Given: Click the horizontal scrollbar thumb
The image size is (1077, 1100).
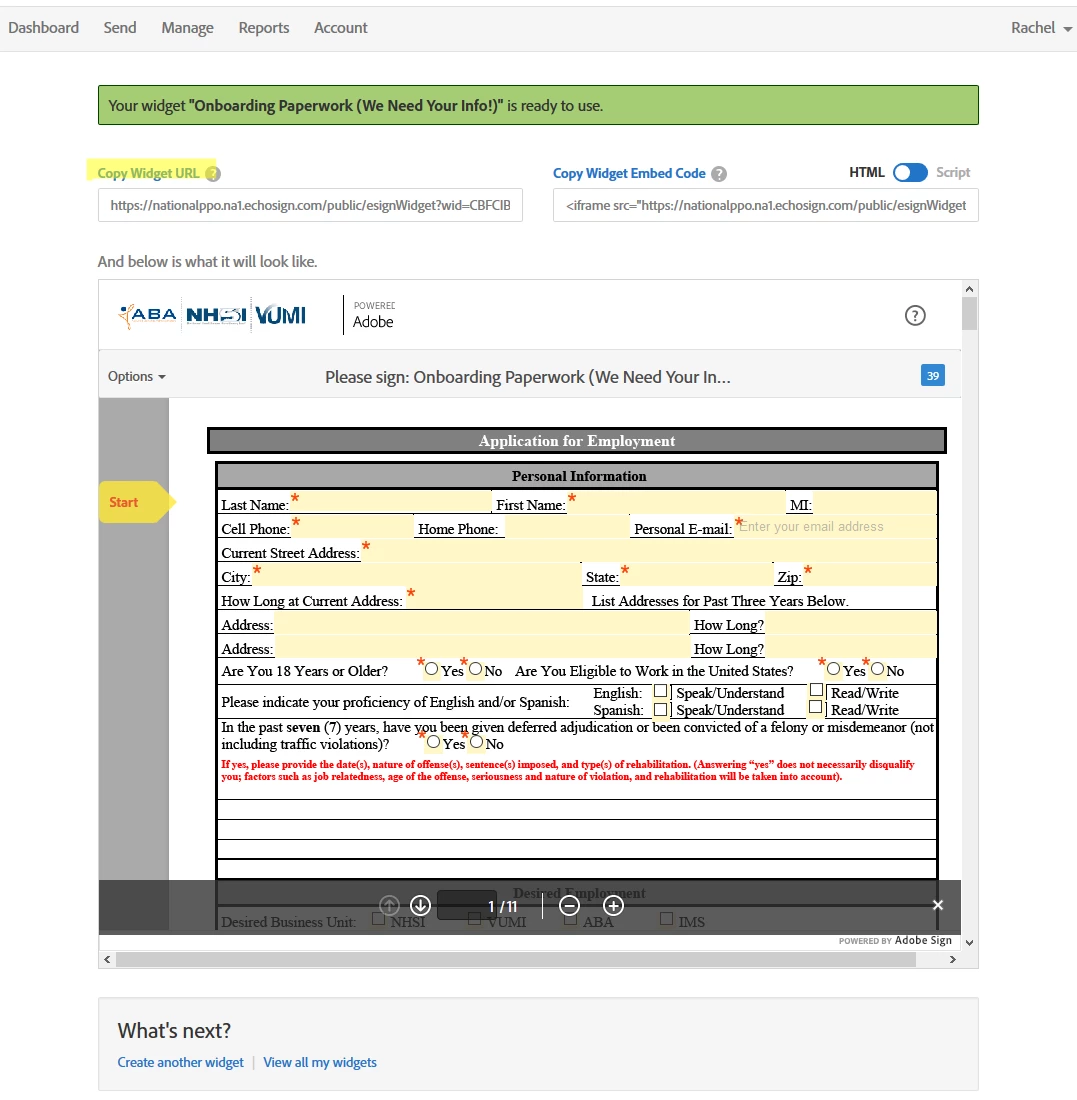Looking at the screenshot, I should pos(516,959).
